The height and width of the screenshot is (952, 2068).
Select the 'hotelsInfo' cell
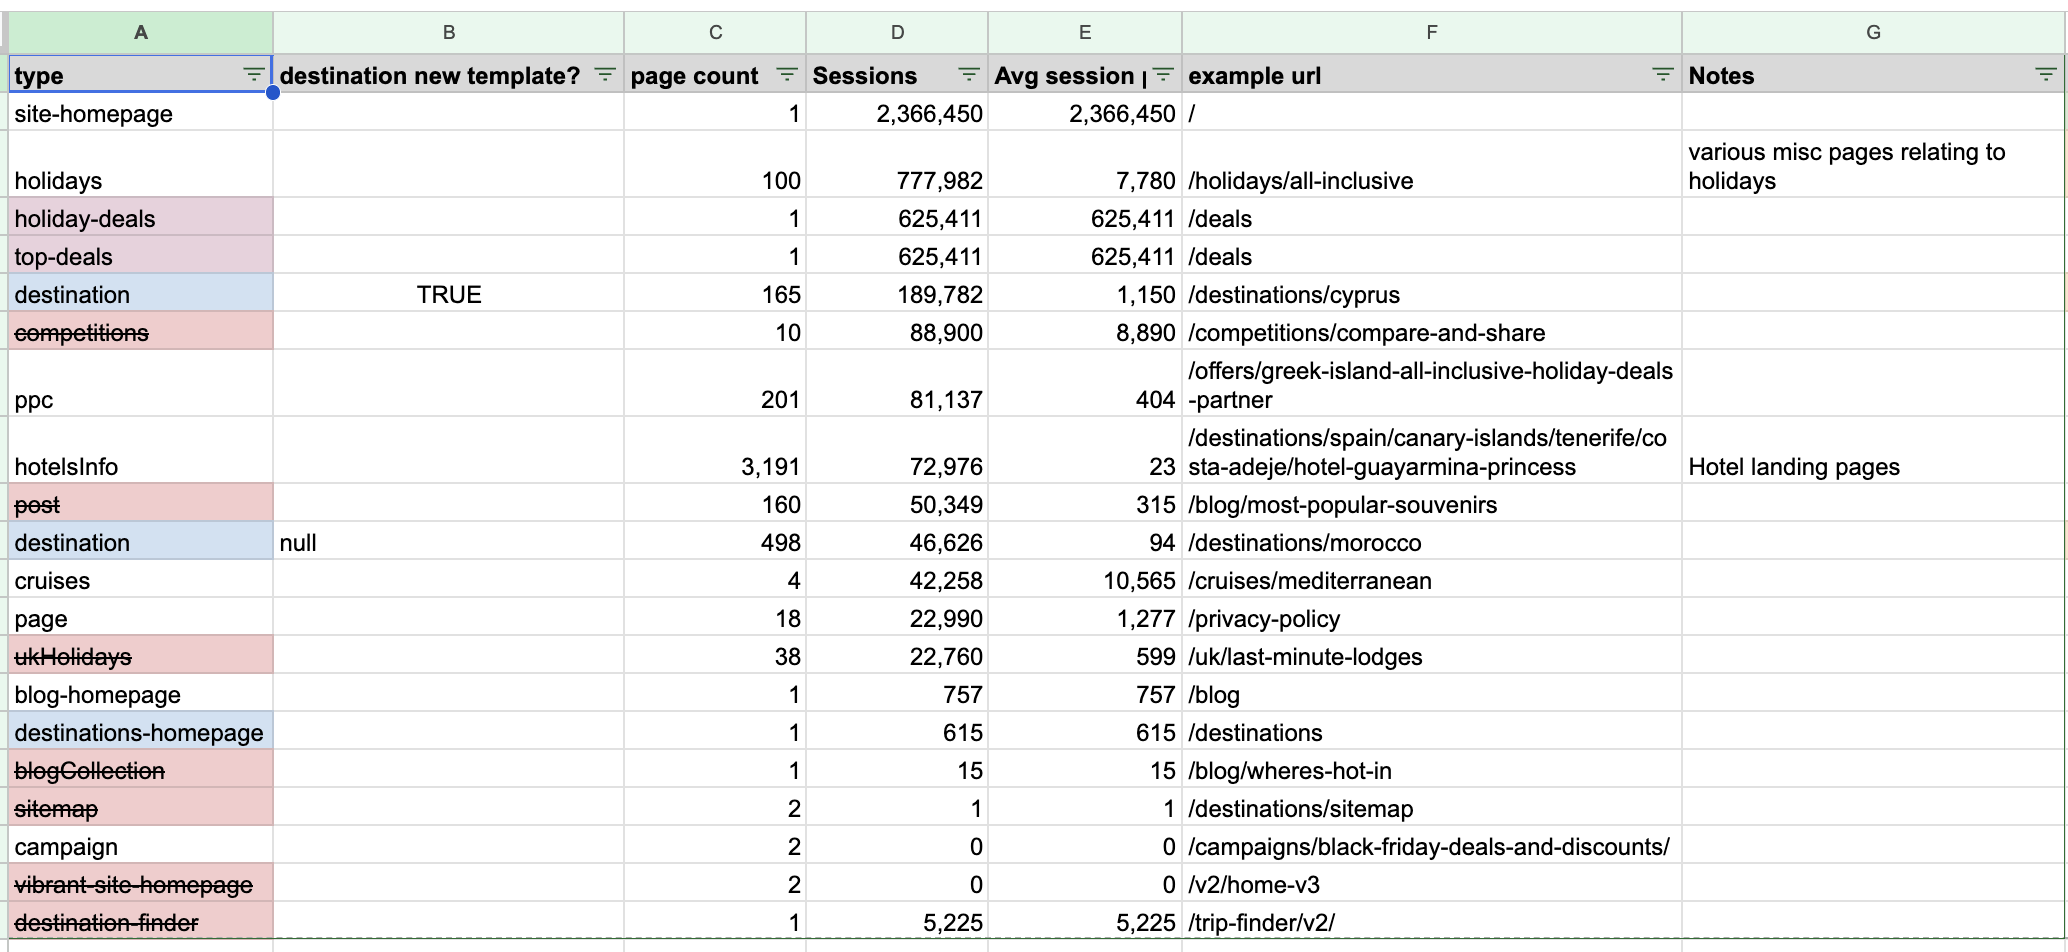pos(141,450)
